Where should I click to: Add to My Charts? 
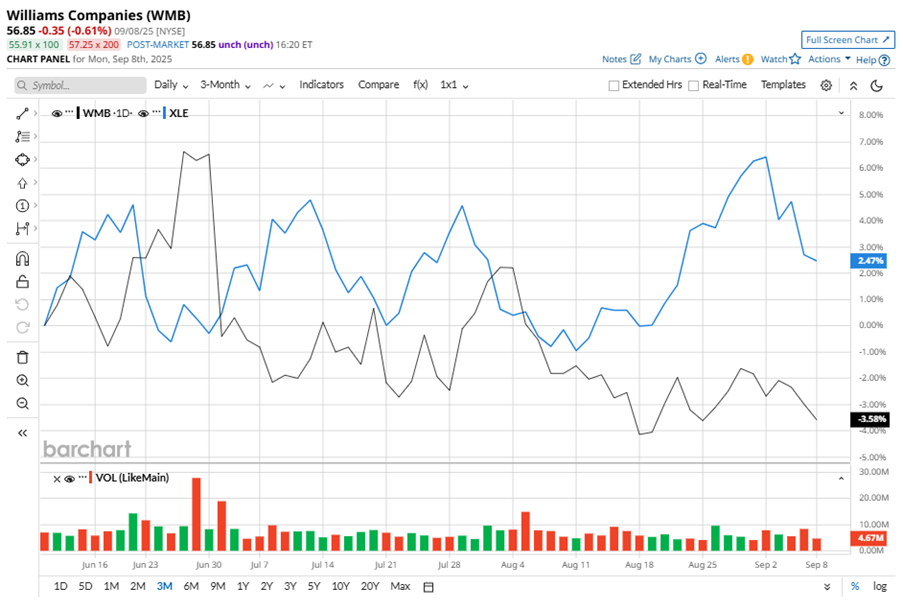(x=677, y=59)
